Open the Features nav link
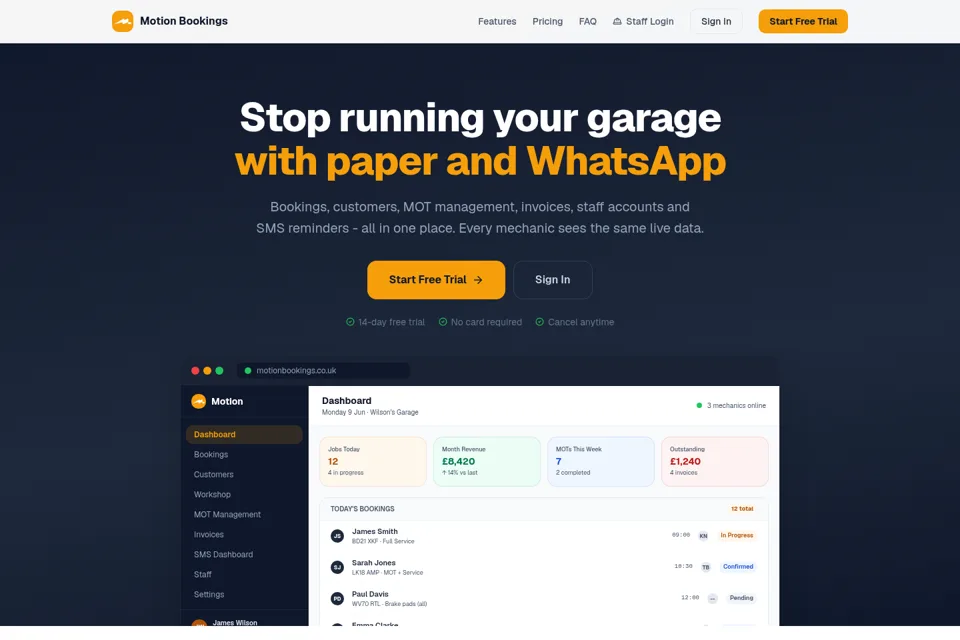This screenshot has height=640, width=960. click(x=497, y=21)
